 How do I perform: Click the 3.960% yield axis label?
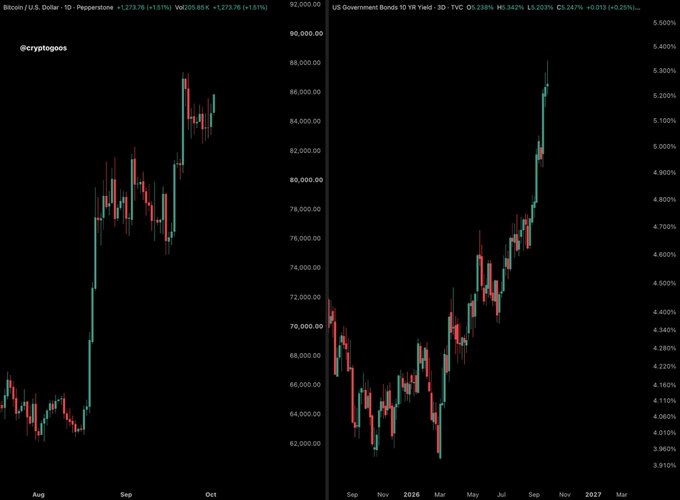click(664, 449)
